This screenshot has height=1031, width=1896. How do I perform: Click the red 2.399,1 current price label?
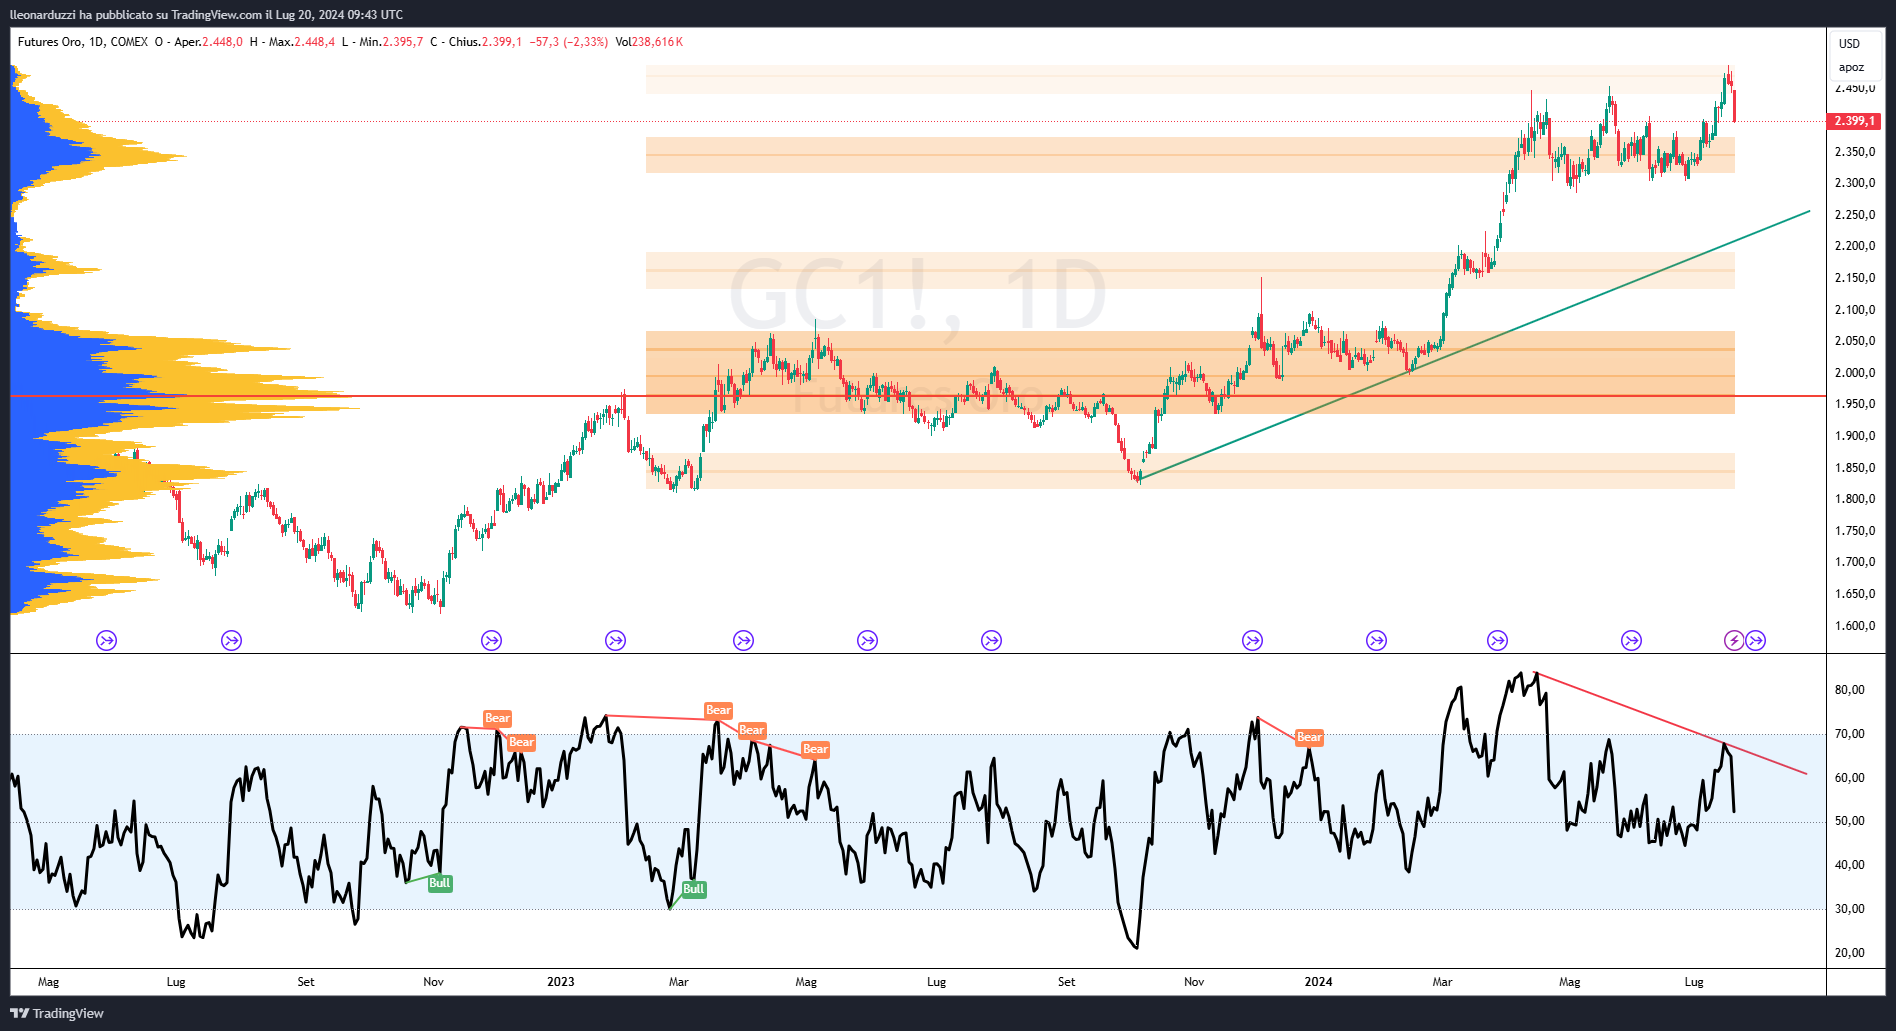click(1854, 121)
